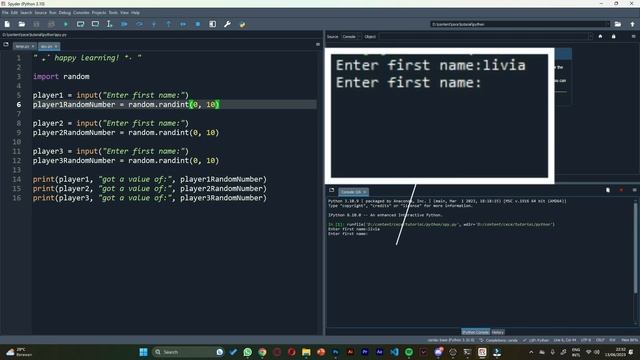Viewport: 640px width, 360px height.
Task: Select the second editor file tab
Action: [x=49, y=47]
